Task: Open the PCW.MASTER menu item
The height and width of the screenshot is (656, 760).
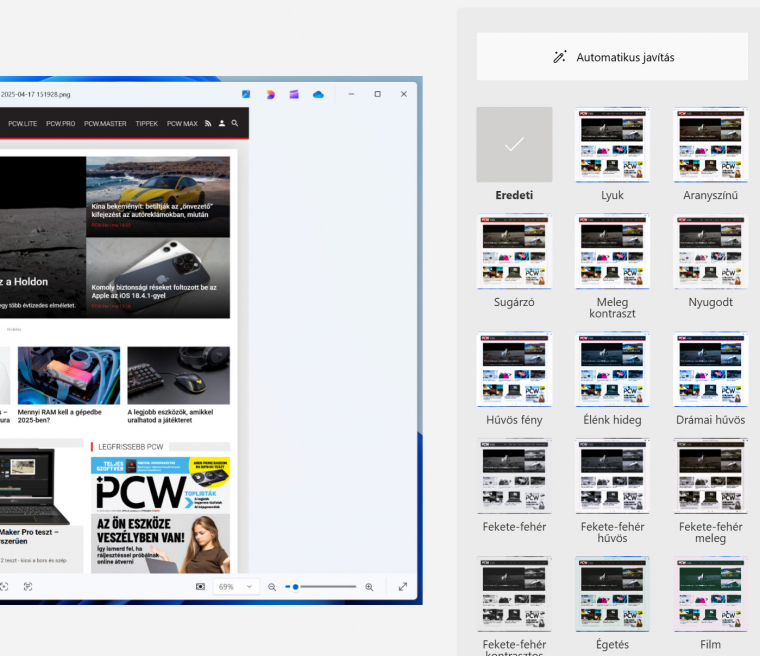Action: click(105, 124)
